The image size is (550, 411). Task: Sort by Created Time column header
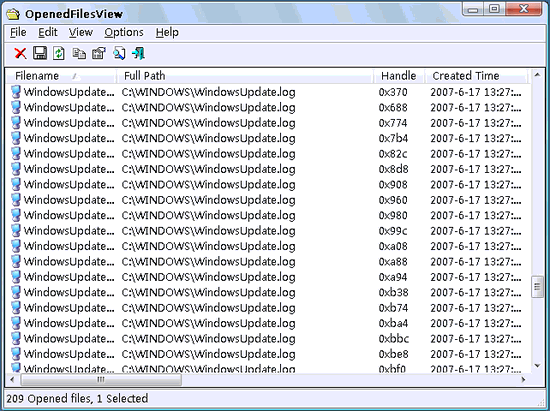pos(477,76)
